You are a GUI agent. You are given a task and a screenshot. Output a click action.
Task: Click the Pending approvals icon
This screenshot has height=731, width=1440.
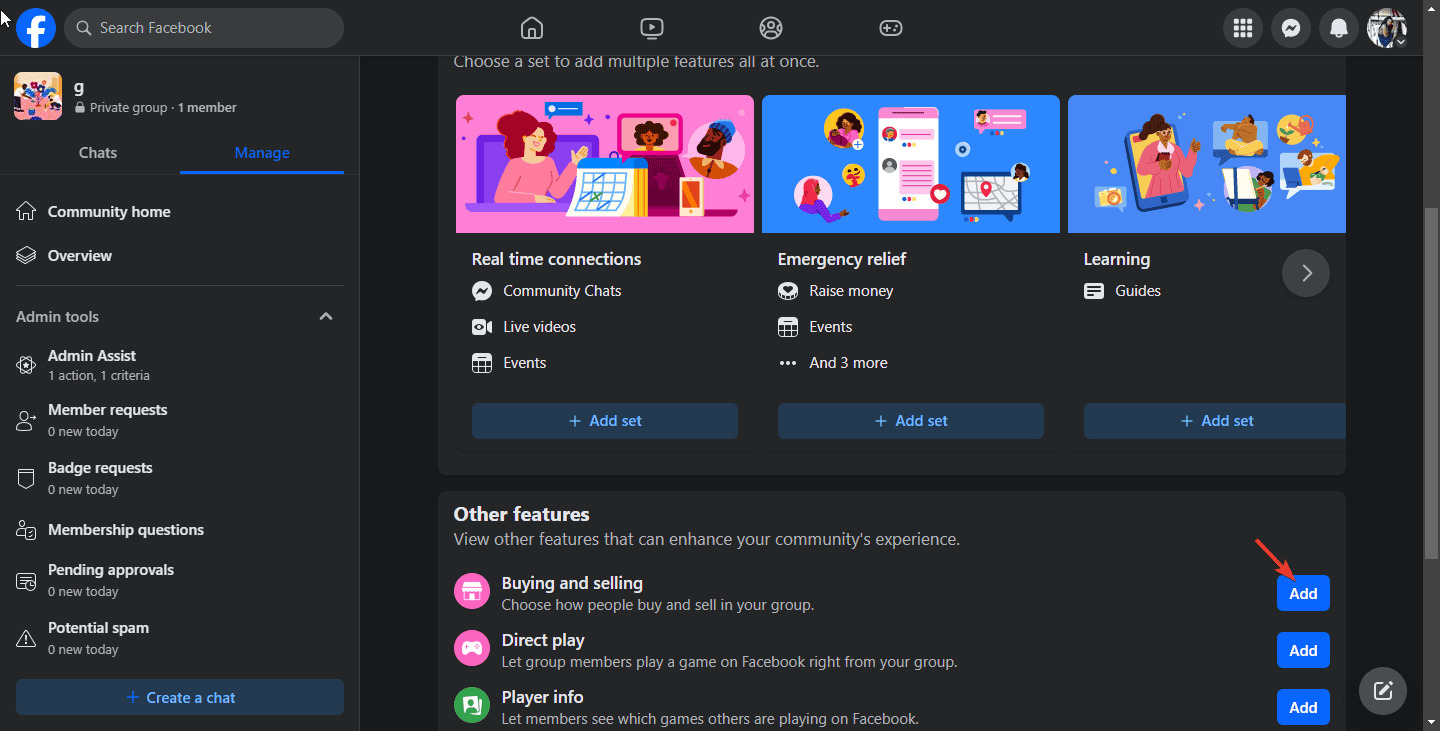pyautogui.click(x=26, y=581)
